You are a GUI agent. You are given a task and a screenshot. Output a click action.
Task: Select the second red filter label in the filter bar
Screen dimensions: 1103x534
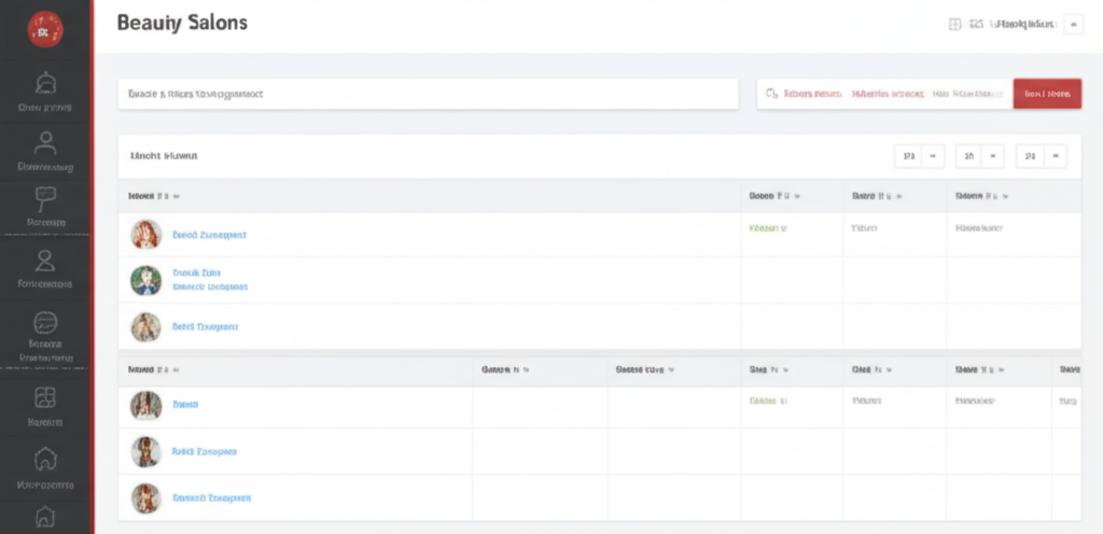[887, 94]
